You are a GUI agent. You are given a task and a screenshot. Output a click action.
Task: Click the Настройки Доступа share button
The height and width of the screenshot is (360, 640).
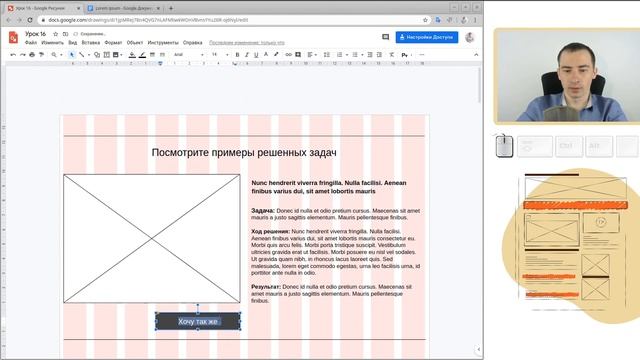click(x=427, y=37)
